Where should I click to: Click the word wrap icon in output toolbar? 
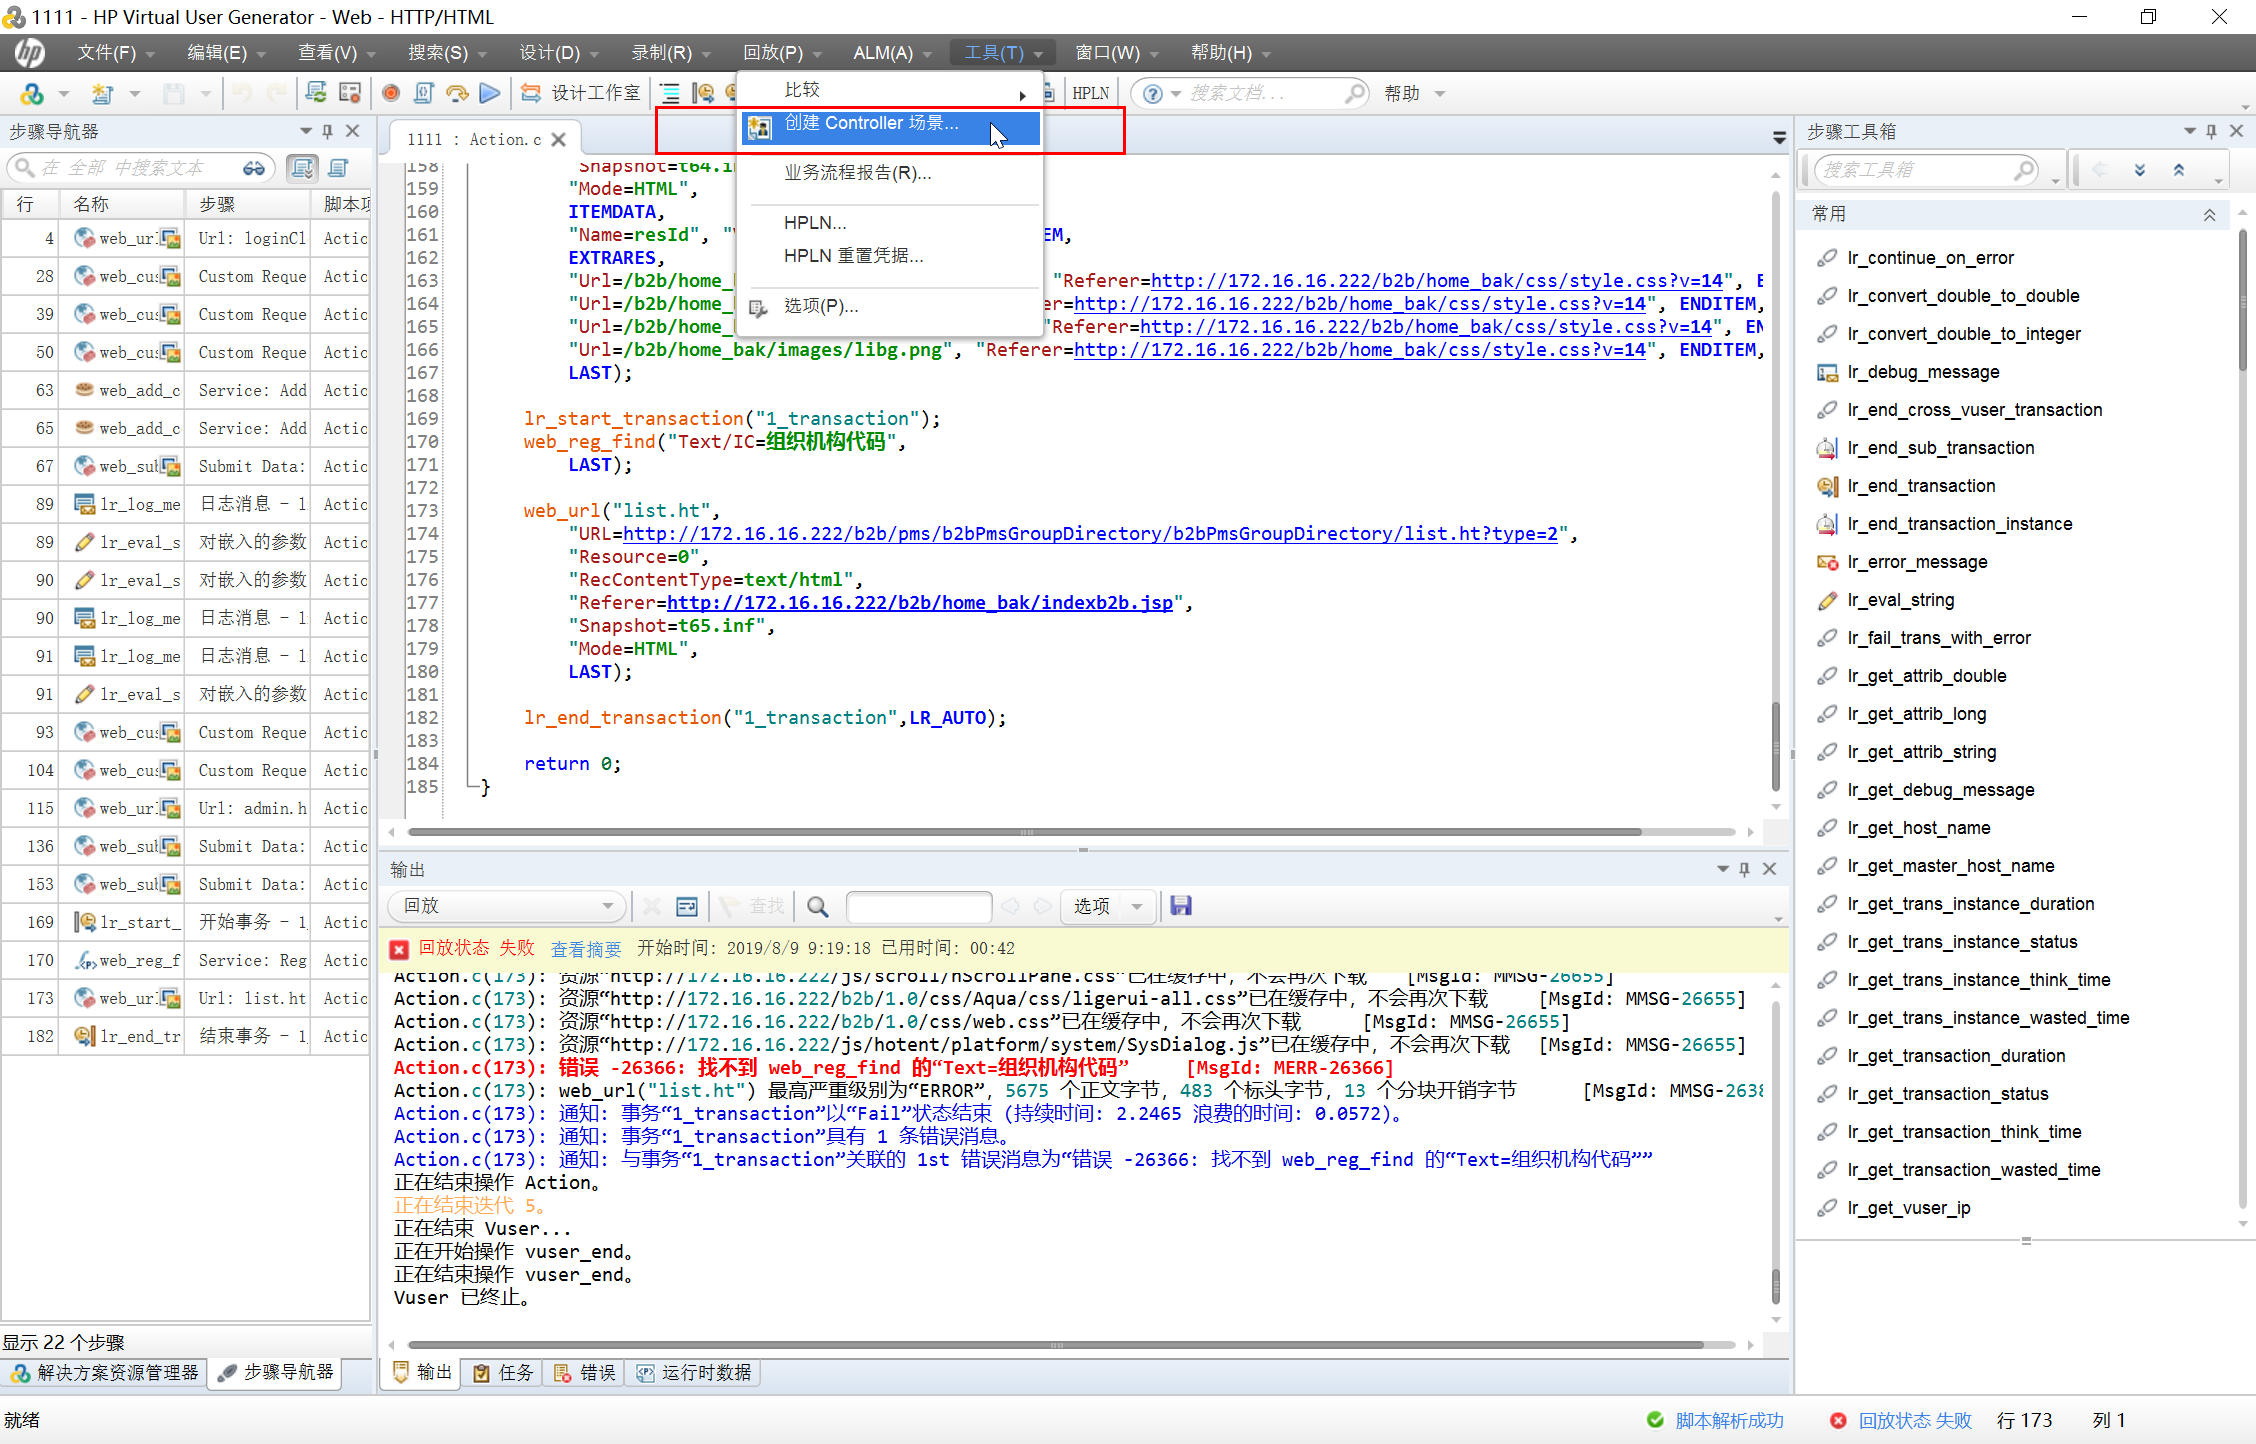coord(687,906)
